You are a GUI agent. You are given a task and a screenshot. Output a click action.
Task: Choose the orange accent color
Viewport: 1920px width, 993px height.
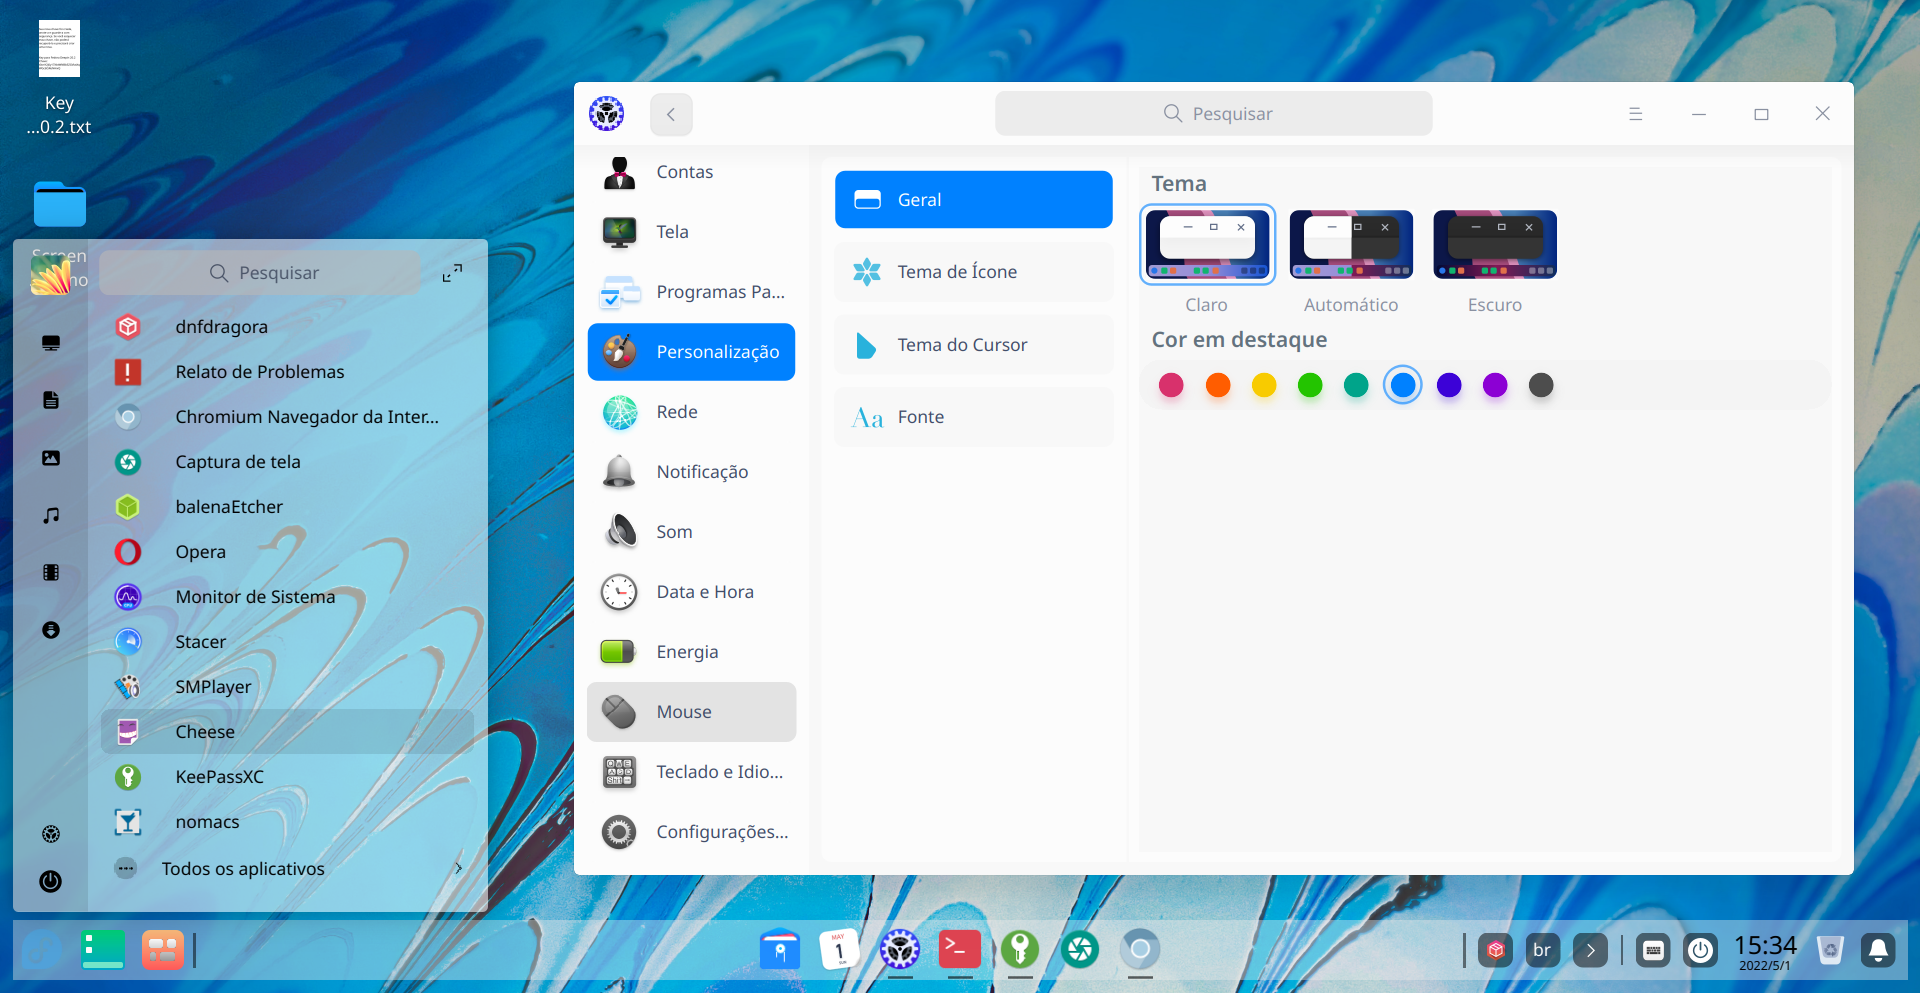[1218, 384]
